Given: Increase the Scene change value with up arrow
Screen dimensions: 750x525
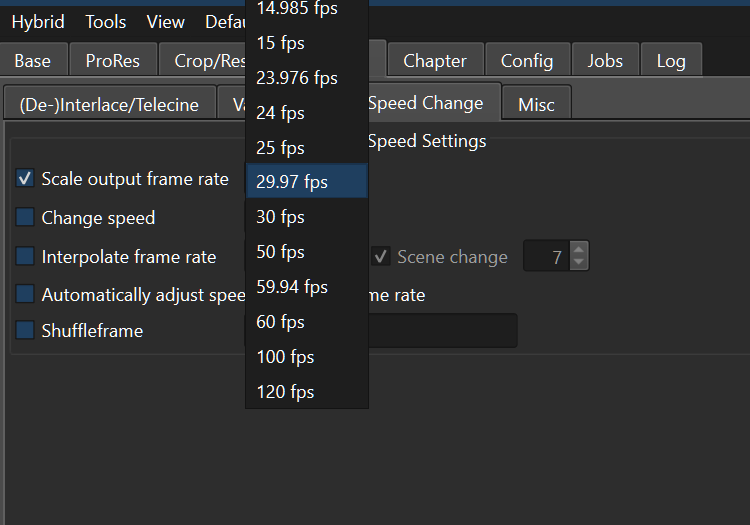Looking at the screenshot, I should point(579,250).
